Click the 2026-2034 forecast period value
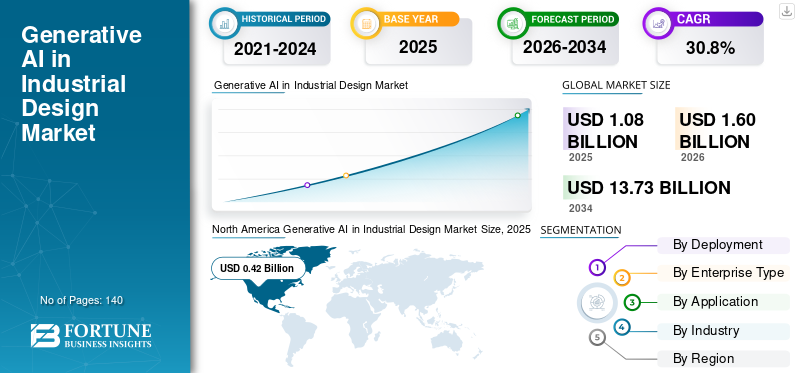Image resolution: width=800 pixels, height=373 pixels. click(x=564, y=47)
